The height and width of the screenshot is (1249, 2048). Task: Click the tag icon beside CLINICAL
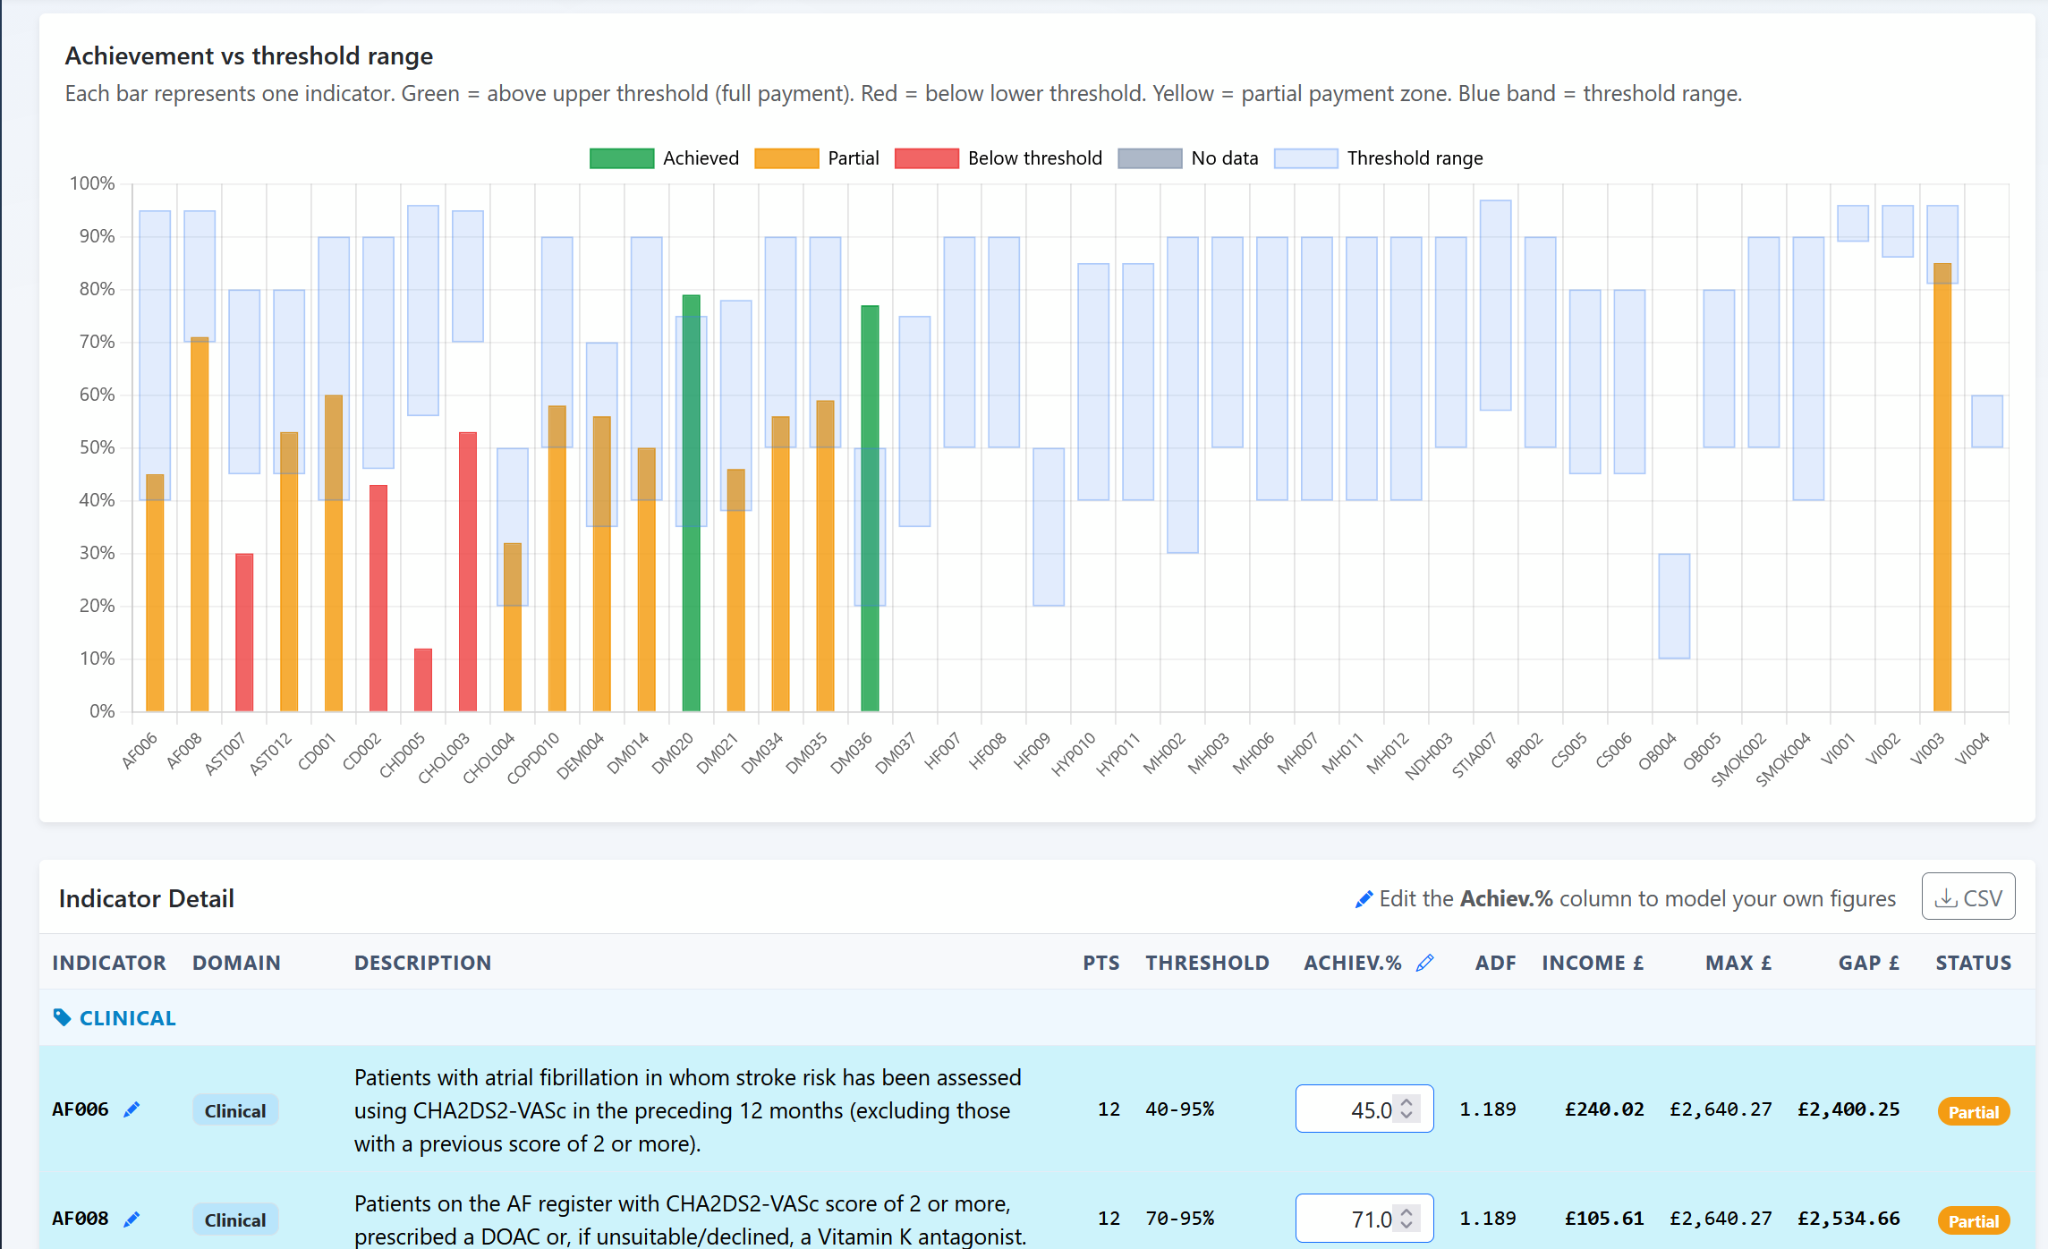pyautogui.click(x=62, y=1017)
